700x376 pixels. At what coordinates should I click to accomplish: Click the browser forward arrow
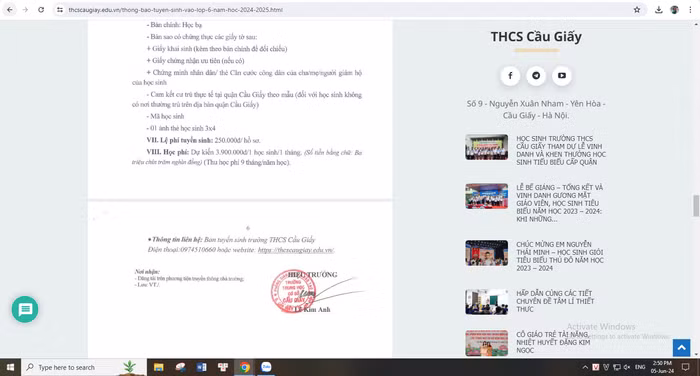(25, 9)
